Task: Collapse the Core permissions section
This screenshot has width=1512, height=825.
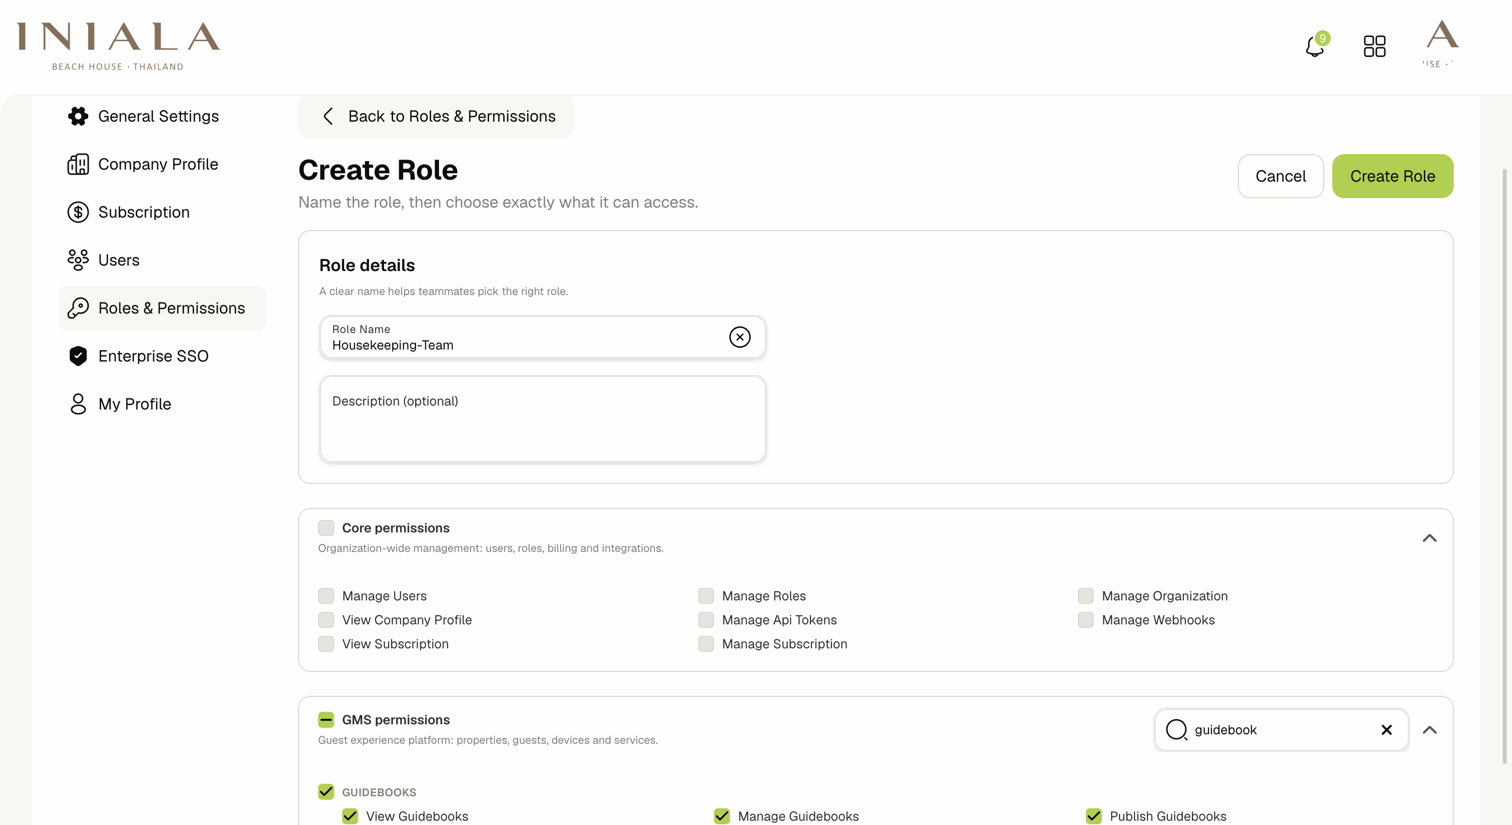Action: point(1430,538)
